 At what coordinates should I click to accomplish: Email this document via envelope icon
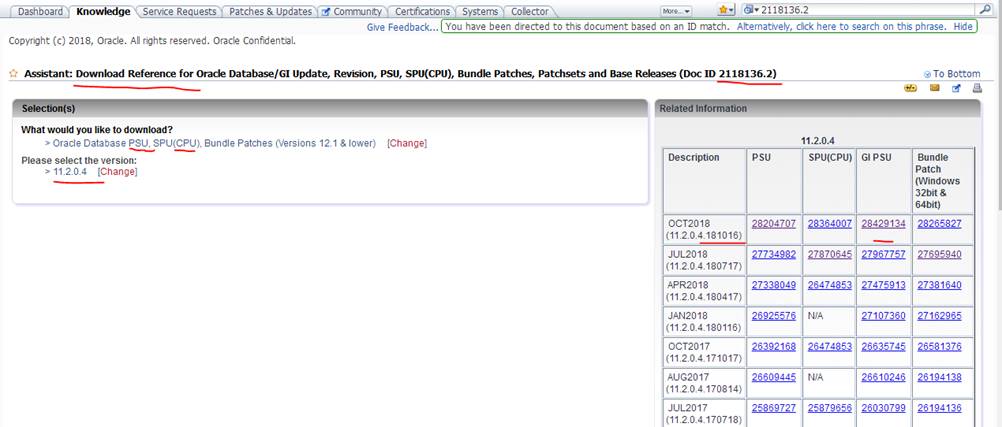[x=935, y=89]
